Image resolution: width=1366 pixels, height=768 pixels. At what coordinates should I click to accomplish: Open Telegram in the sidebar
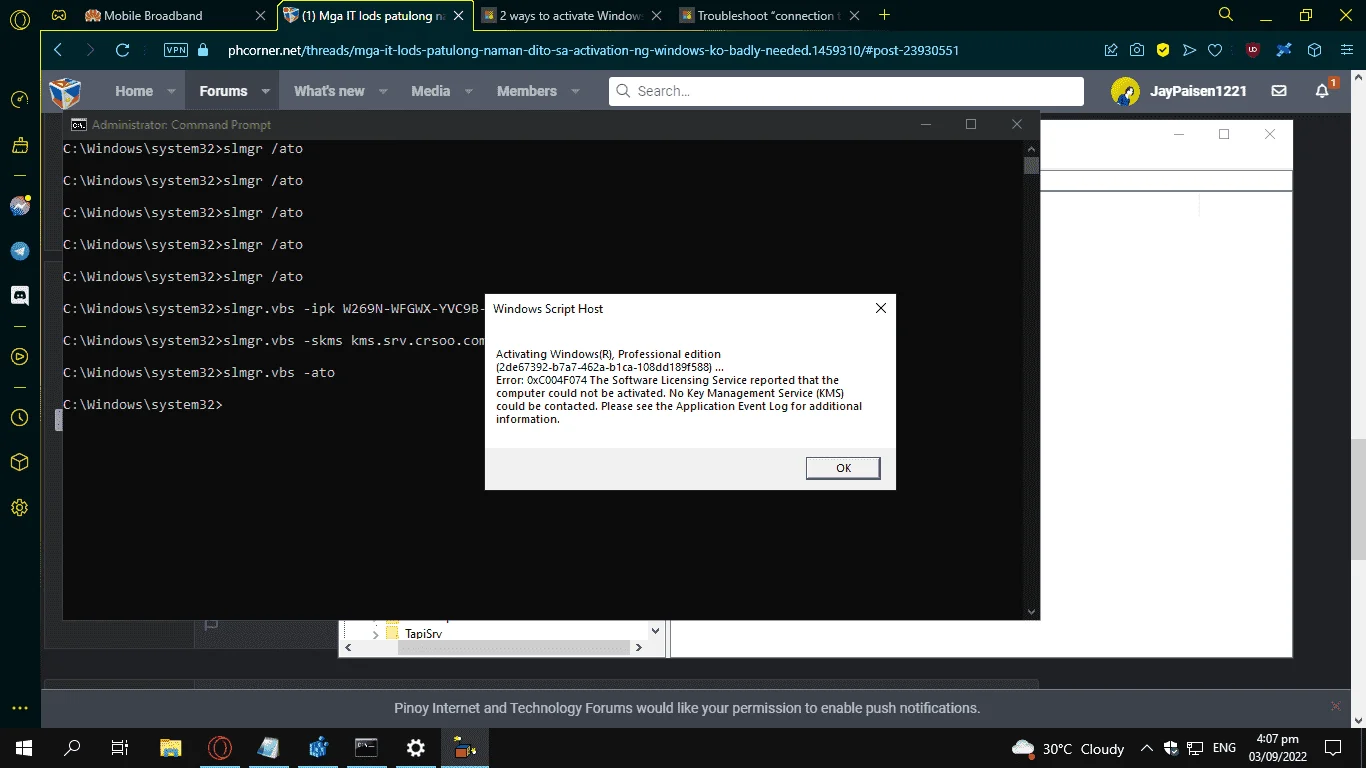[19, 251]
